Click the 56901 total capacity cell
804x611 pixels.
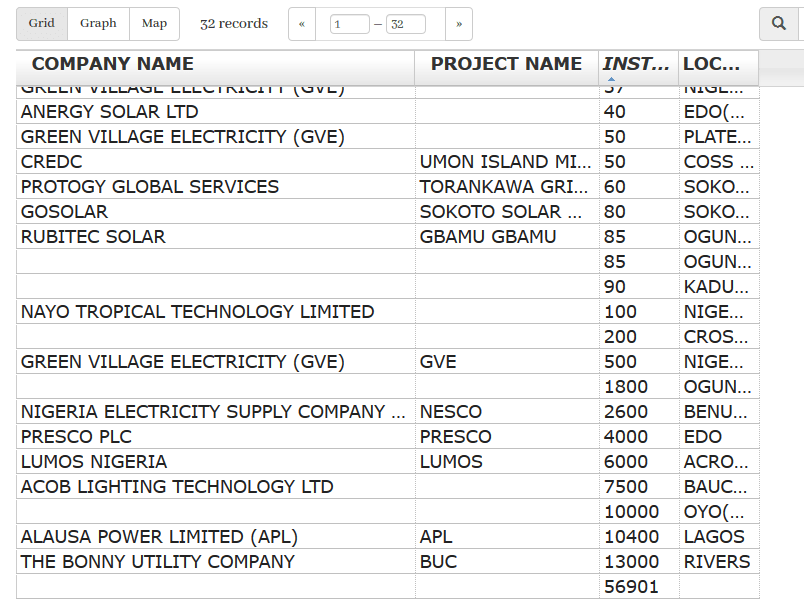[631, 587]
